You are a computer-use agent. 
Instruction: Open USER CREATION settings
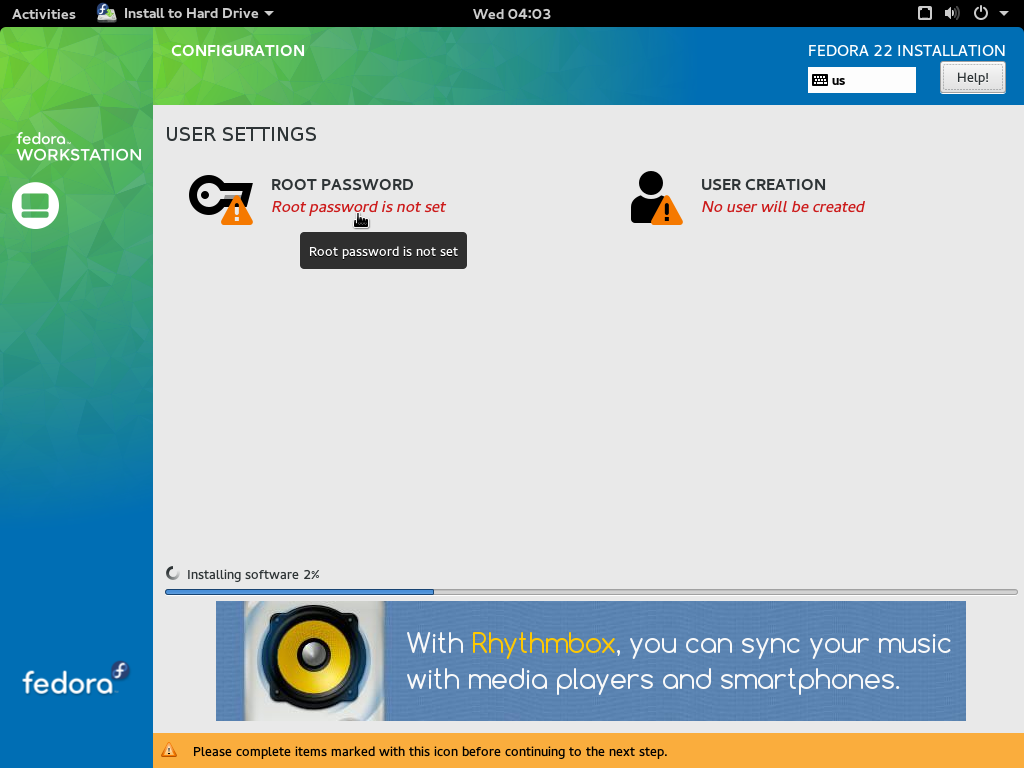pos(763,184)
